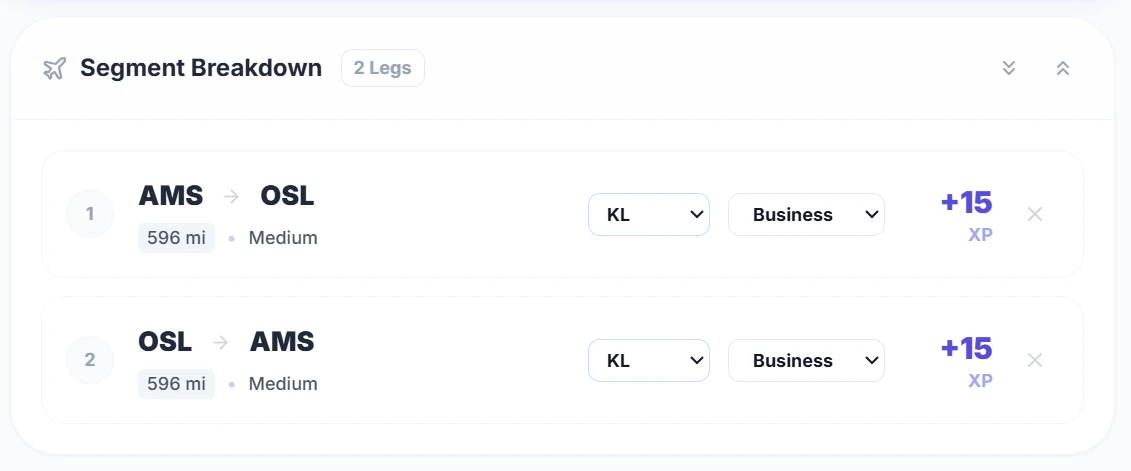Click the number 1 segment badge
Image resolution: width=1131 pixels, height=471 pixels.
[90, 214]
